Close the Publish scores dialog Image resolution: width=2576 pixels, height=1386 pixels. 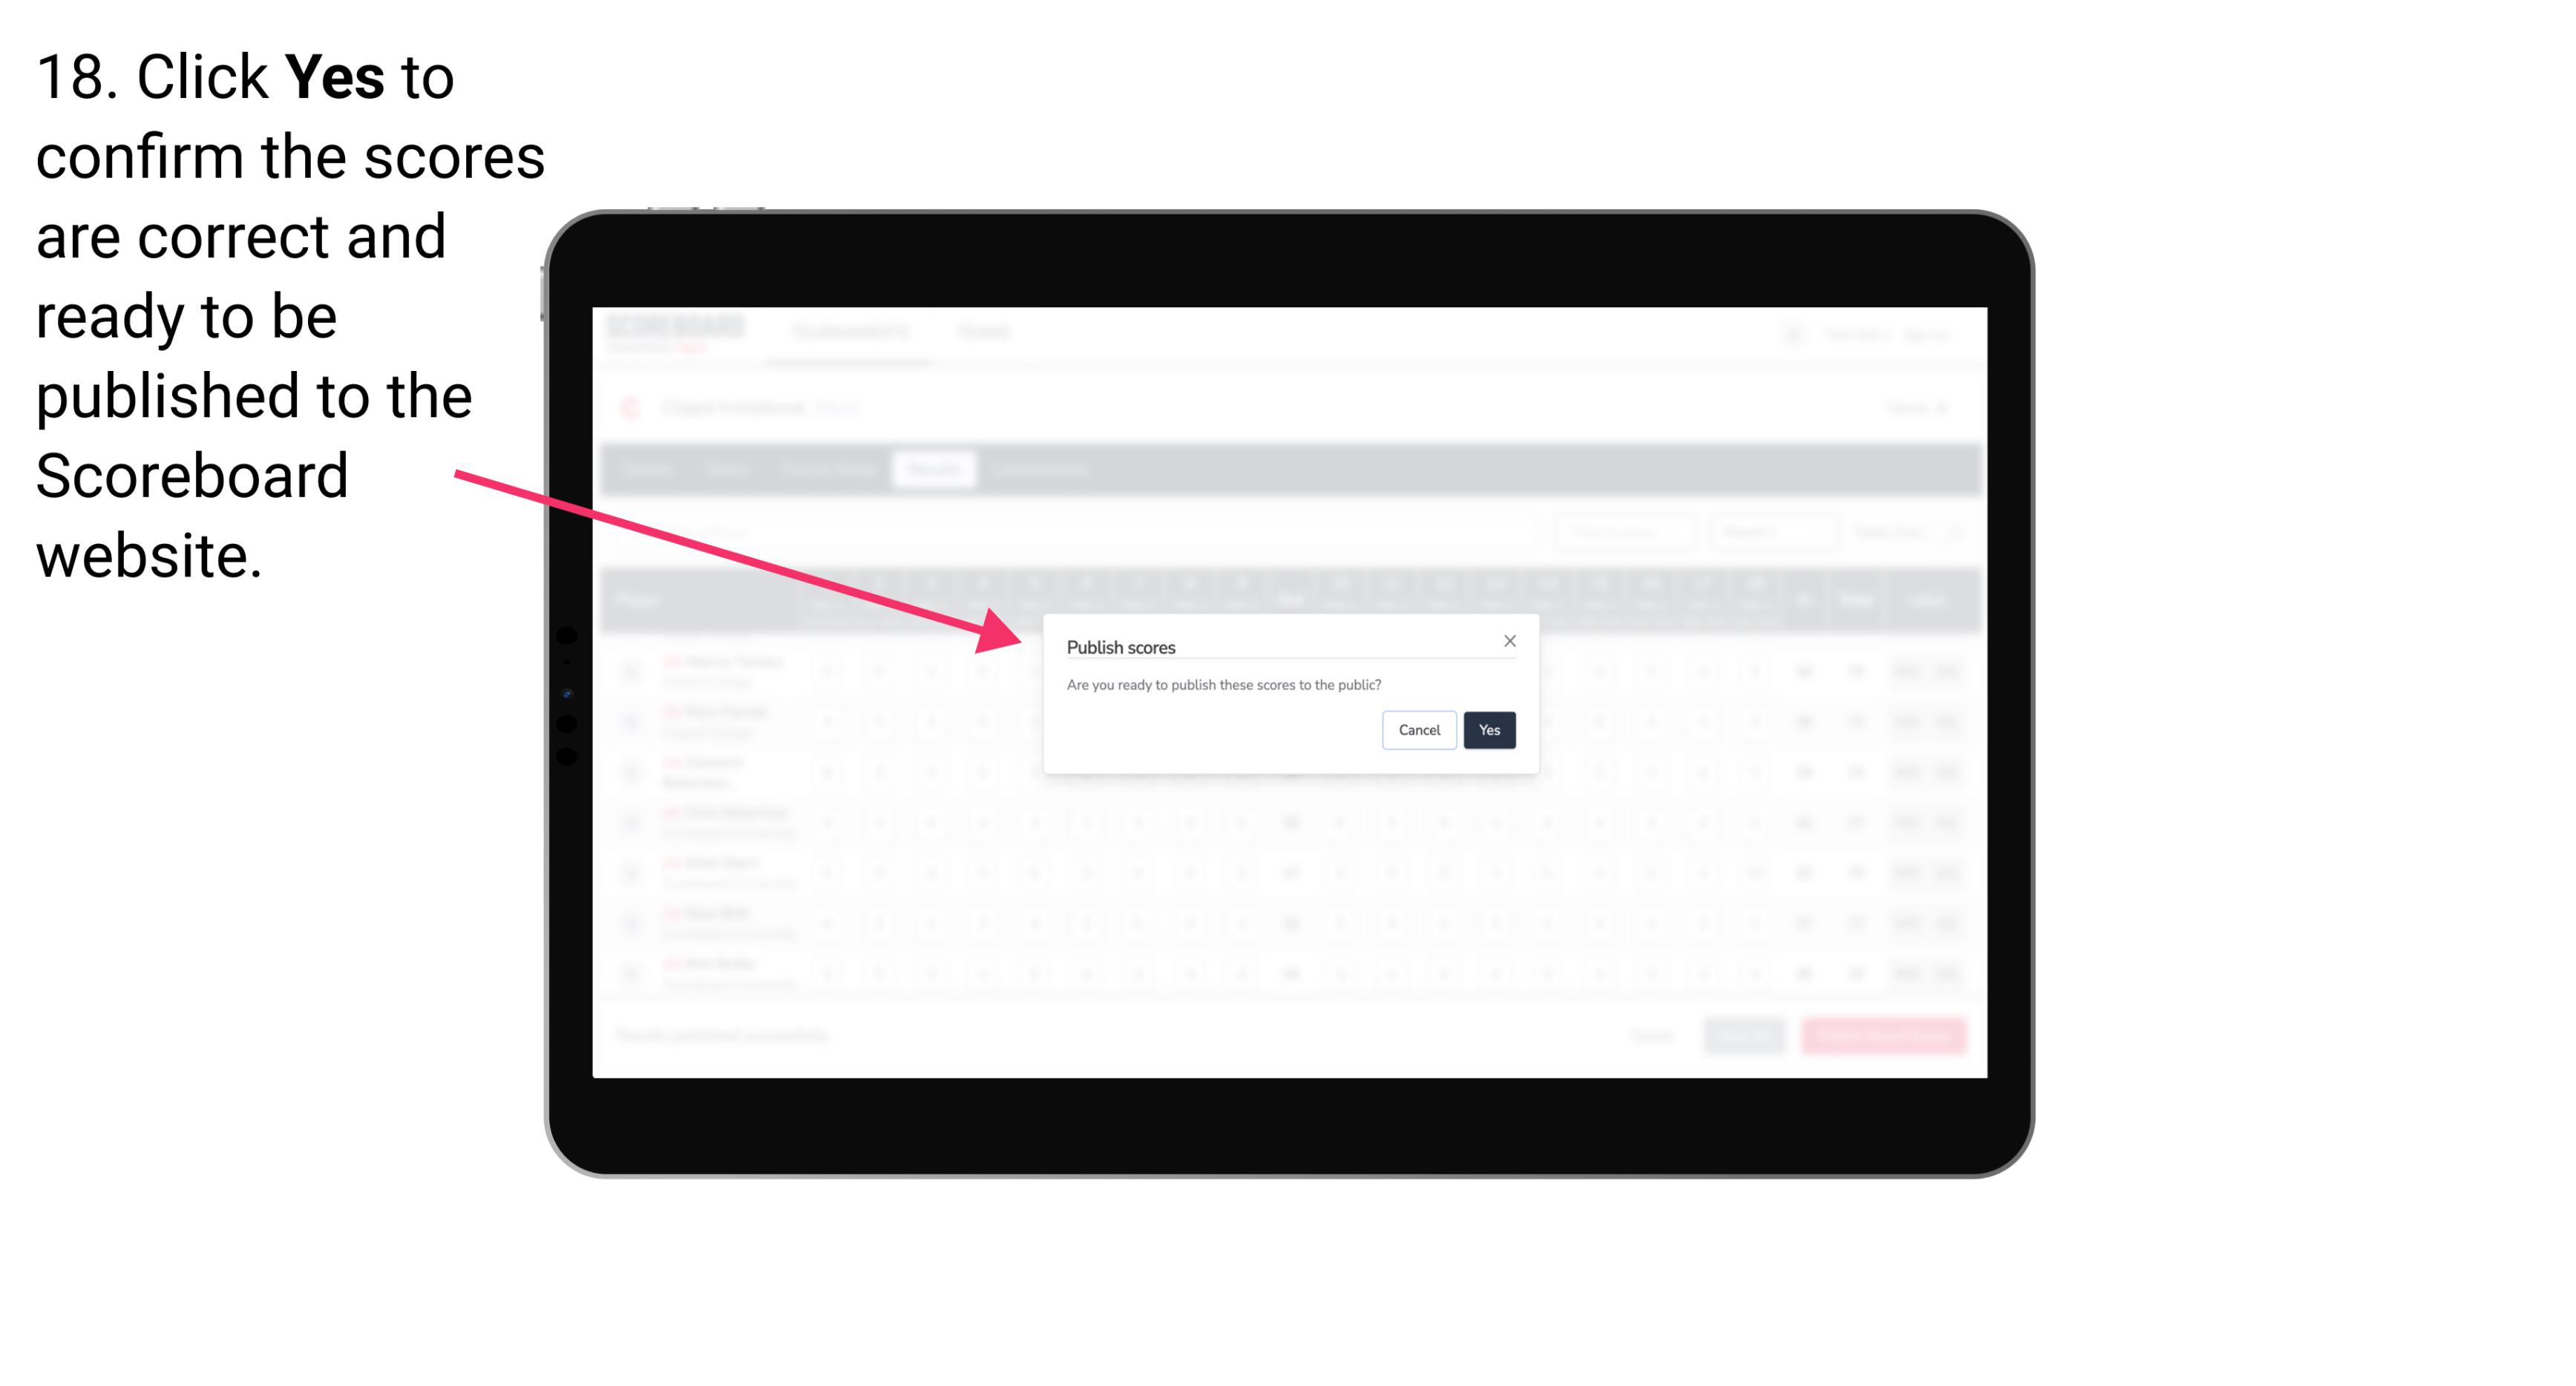click(1509, 640)
